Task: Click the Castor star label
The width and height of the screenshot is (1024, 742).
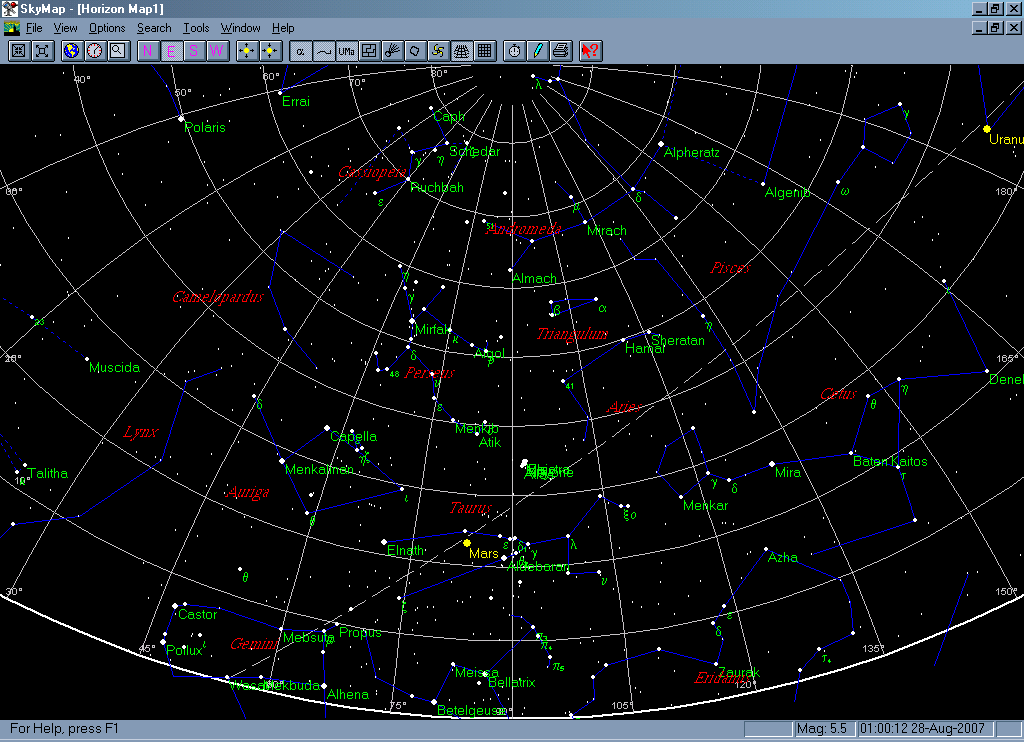Action: [x=198, y=615]
